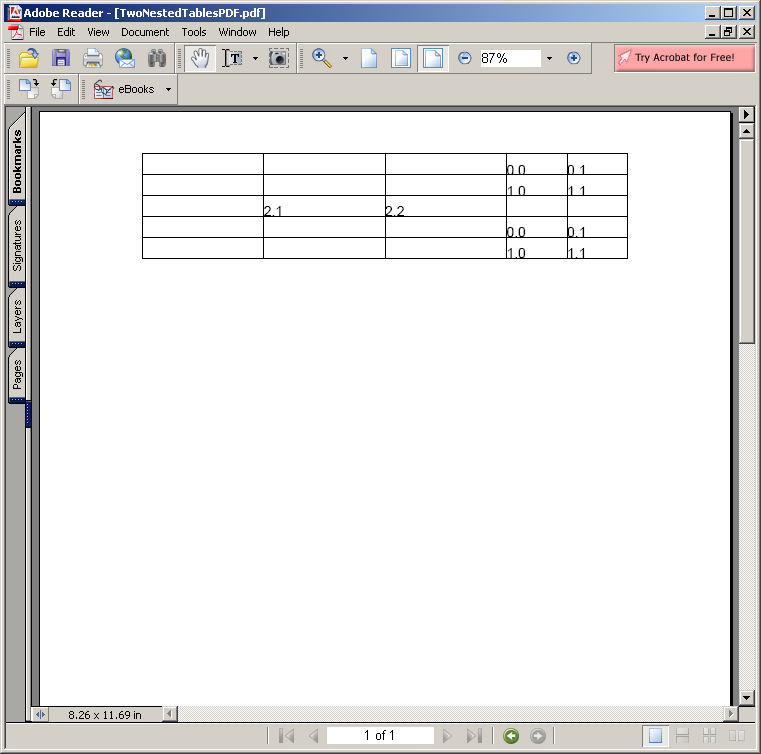
Task: Switch to the Pages tab
Action: (x=17, y=374)
